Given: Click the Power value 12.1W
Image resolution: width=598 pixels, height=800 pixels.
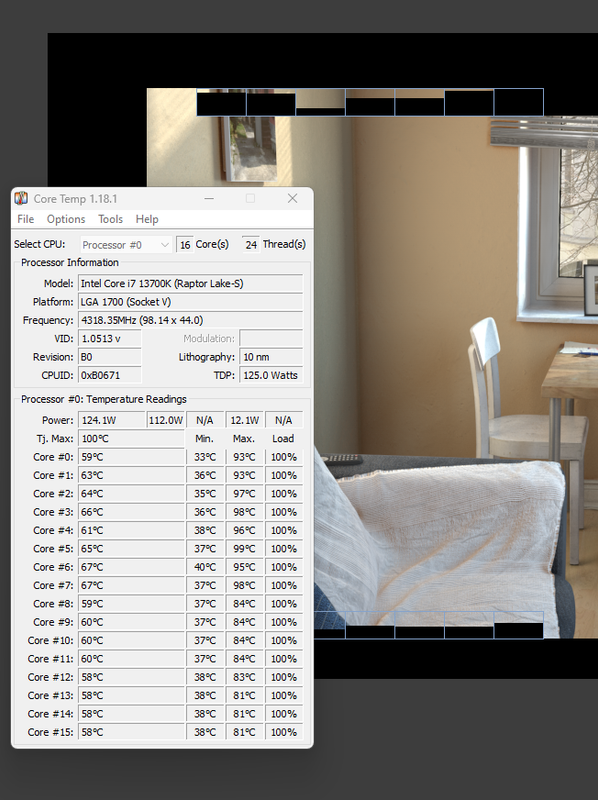Looking at the screenshot, I should click(245, 420).
